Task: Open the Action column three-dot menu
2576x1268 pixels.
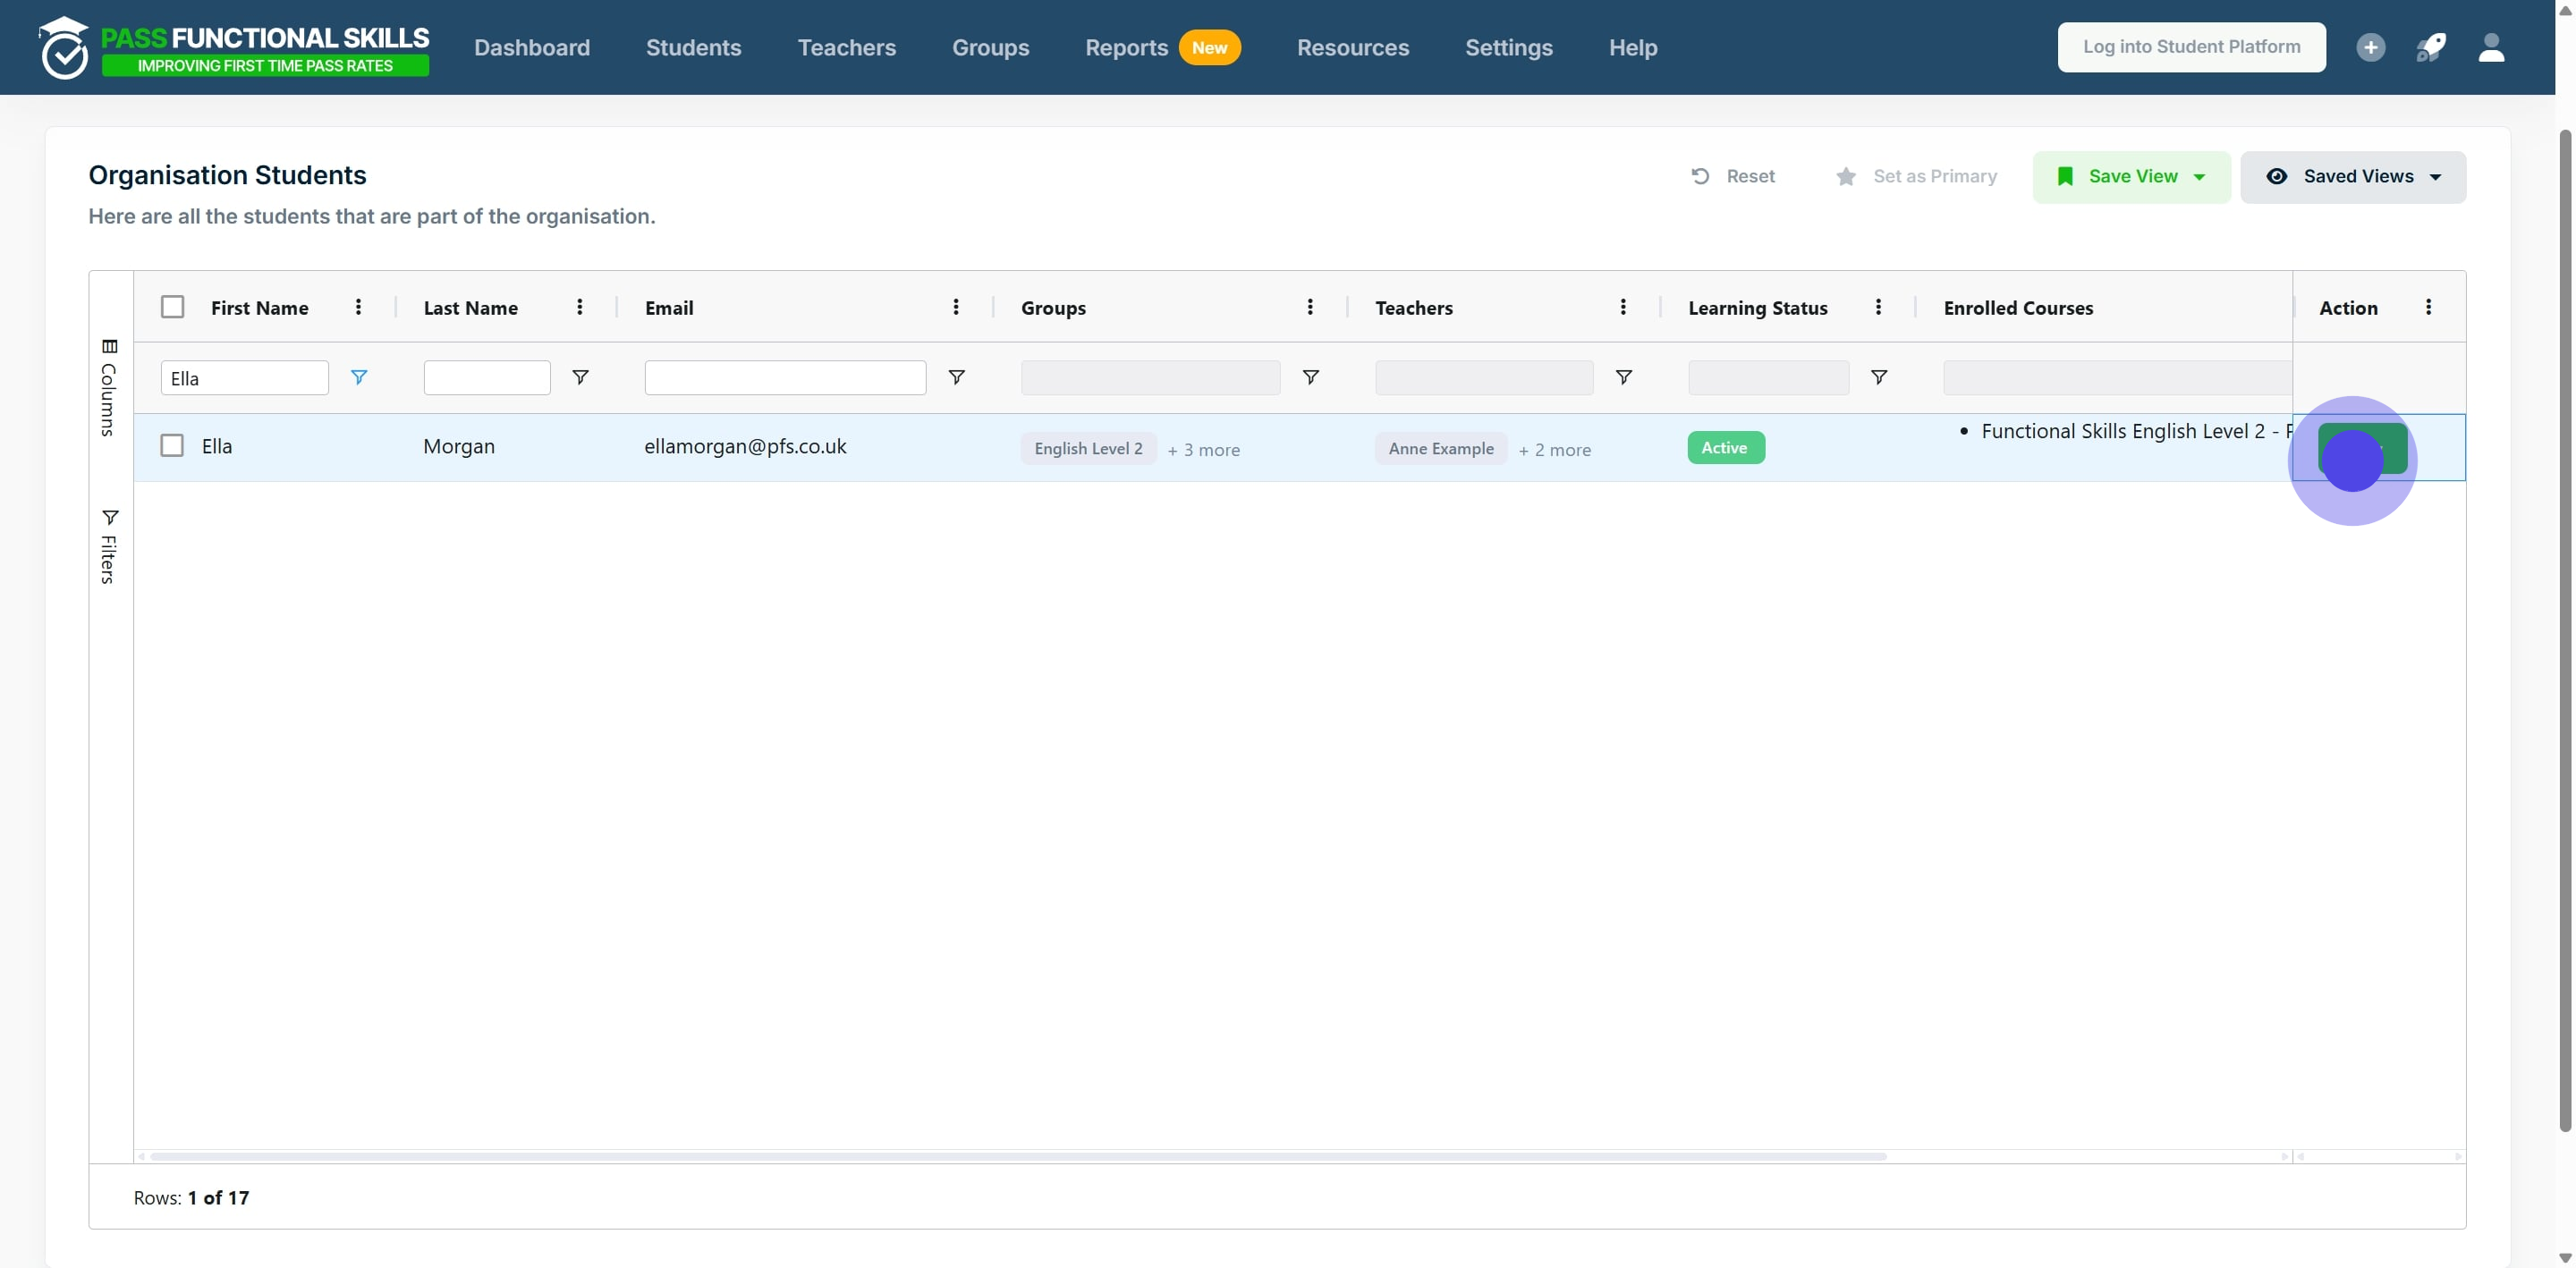Action: (x=2428, y=307)
